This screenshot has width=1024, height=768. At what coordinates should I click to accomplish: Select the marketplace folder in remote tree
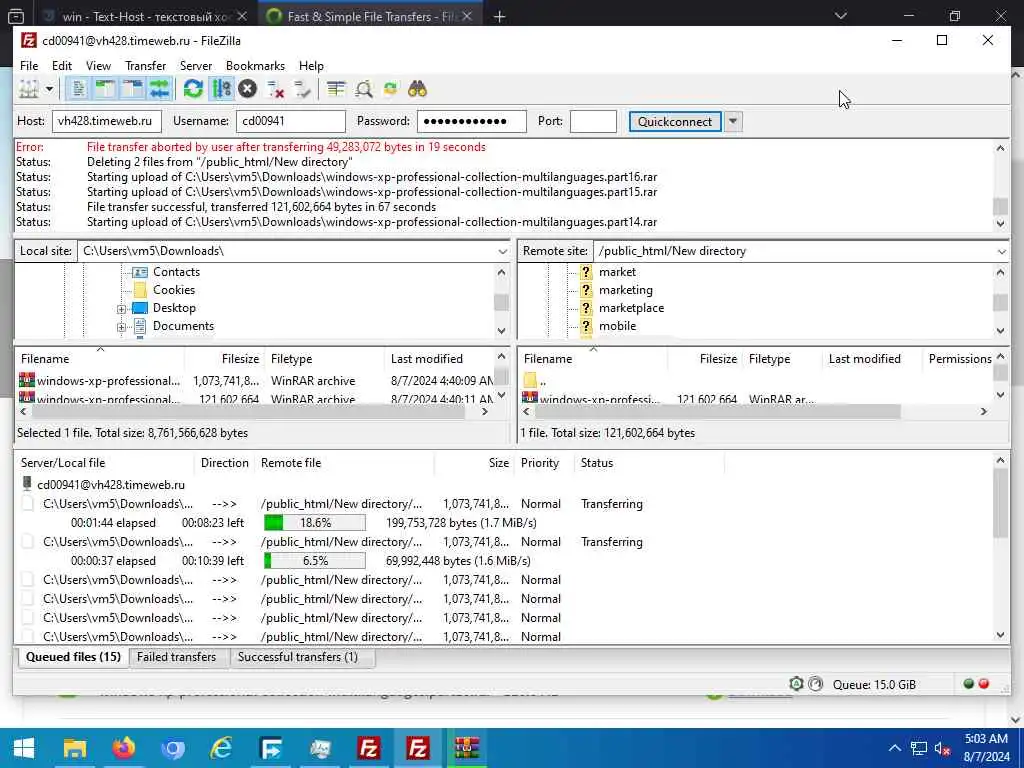click(631, 308)
